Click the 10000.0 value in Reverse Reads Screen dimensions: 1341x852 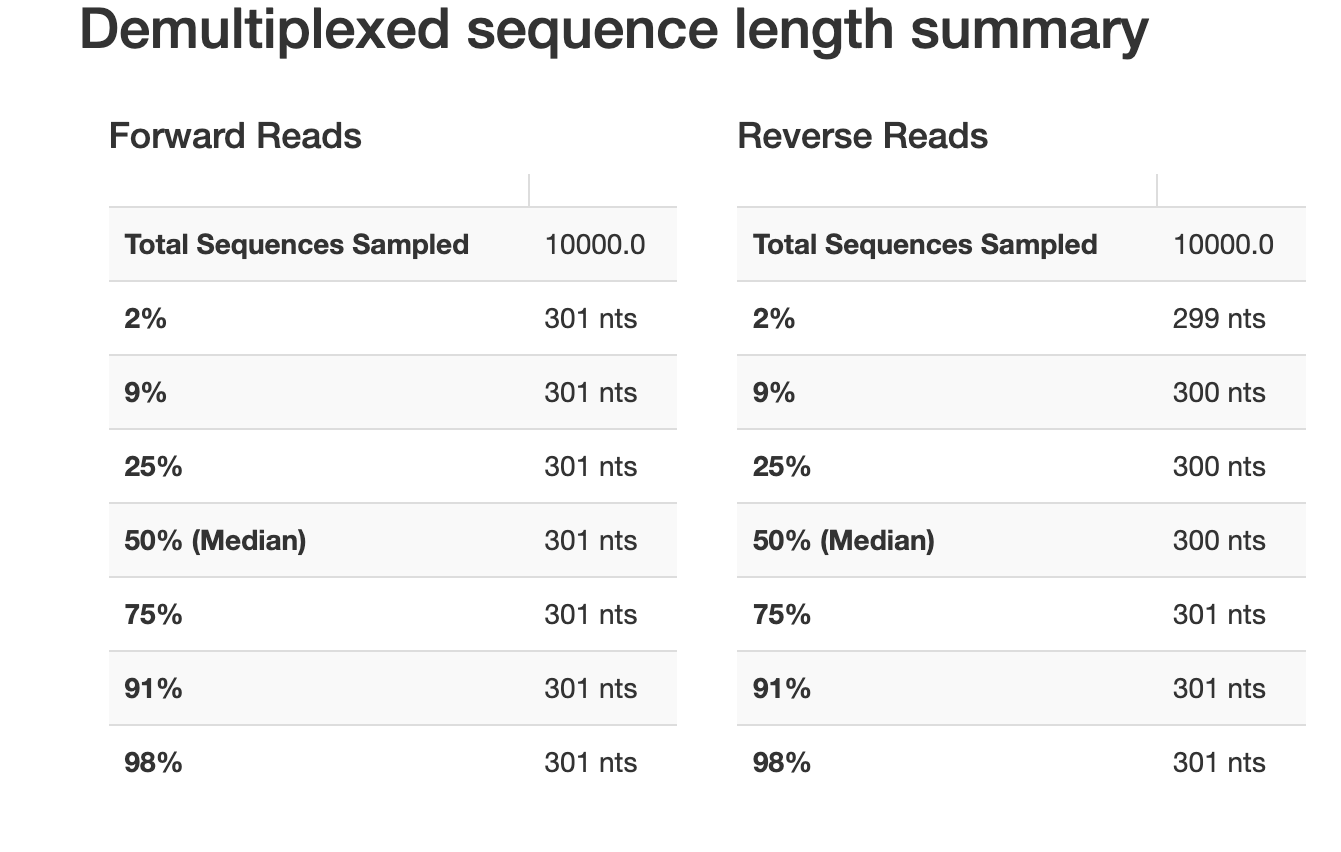click(x=1223, y=245)
